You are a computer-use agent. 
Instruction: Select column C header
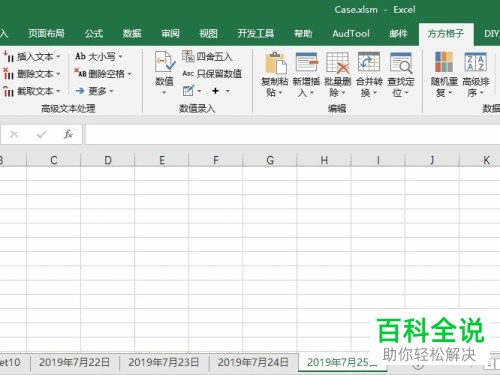(x=54, y=160)
